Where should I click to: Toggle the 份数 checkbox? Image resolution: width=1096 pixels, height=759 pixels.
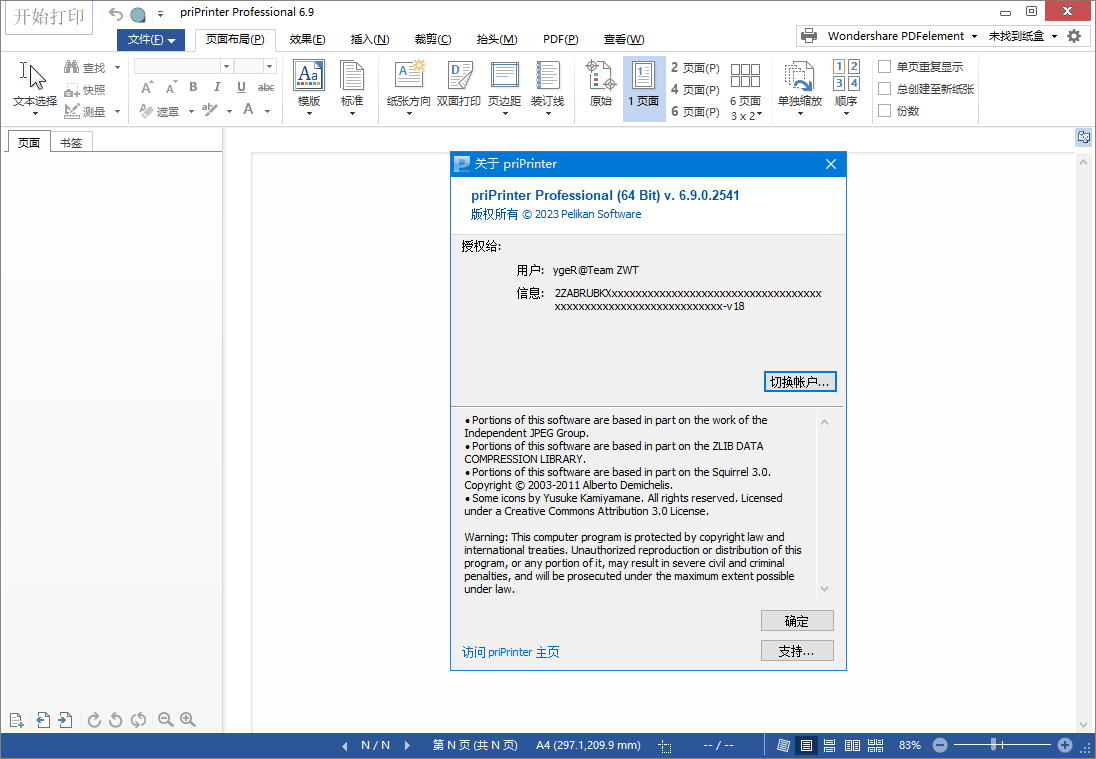click(x=884, y=111)
